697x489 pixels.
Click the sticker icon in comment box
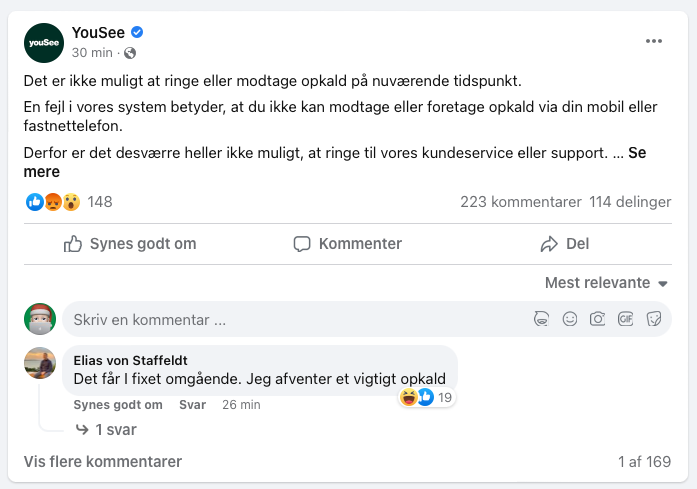(654, 320)
